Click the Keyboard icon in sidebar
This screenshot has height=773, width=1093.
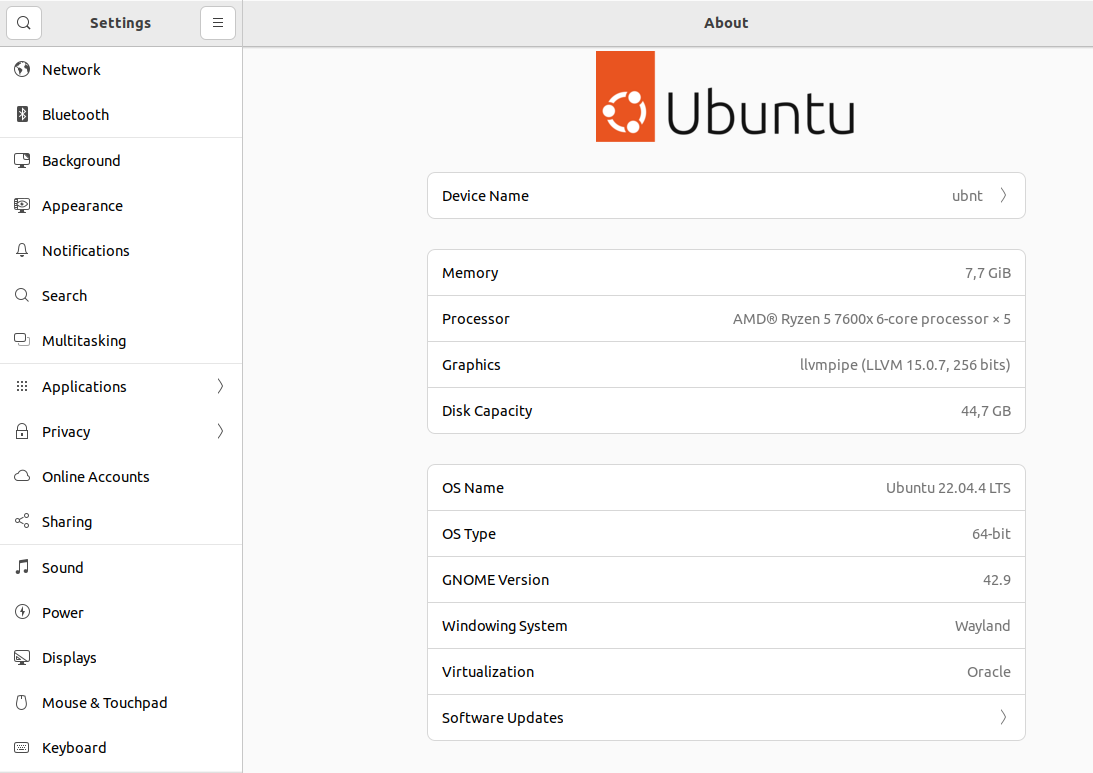(22, 747)
